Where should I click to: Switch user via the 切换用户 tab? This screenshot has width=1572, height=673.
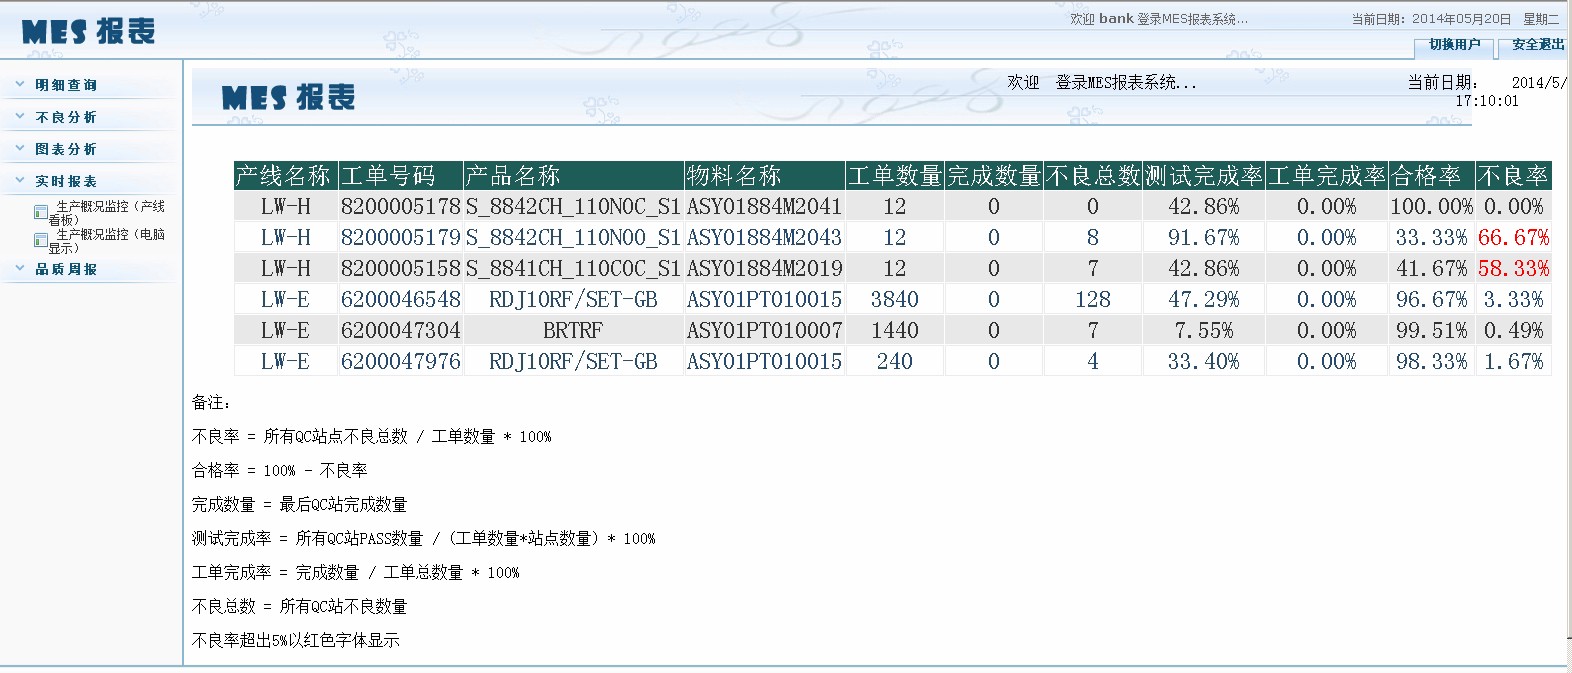(1454, 45)
